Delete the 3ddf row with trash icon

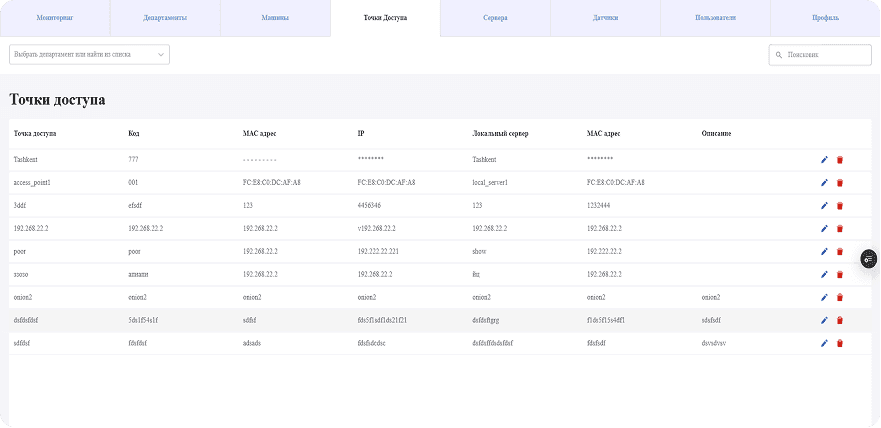coord(840,206)
